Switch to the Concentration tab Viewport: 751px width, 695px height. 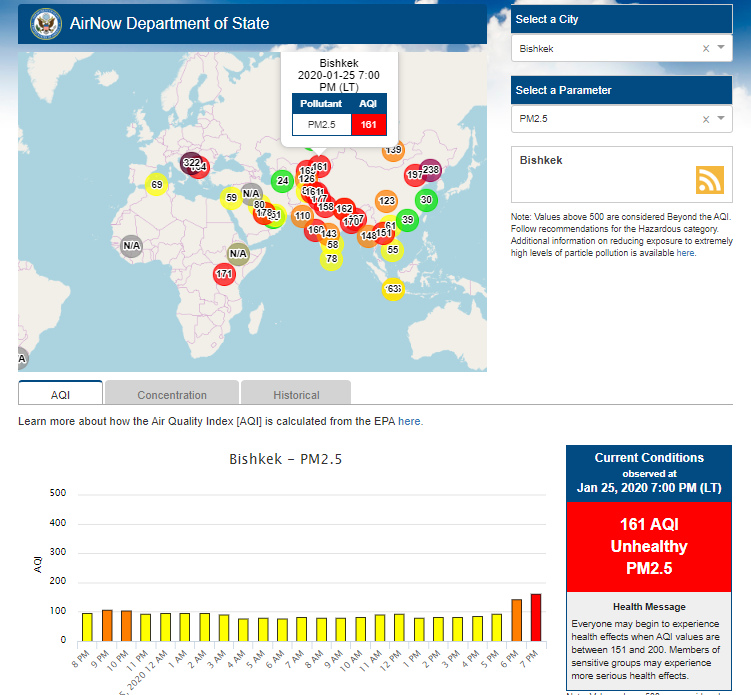pos(172,394)
